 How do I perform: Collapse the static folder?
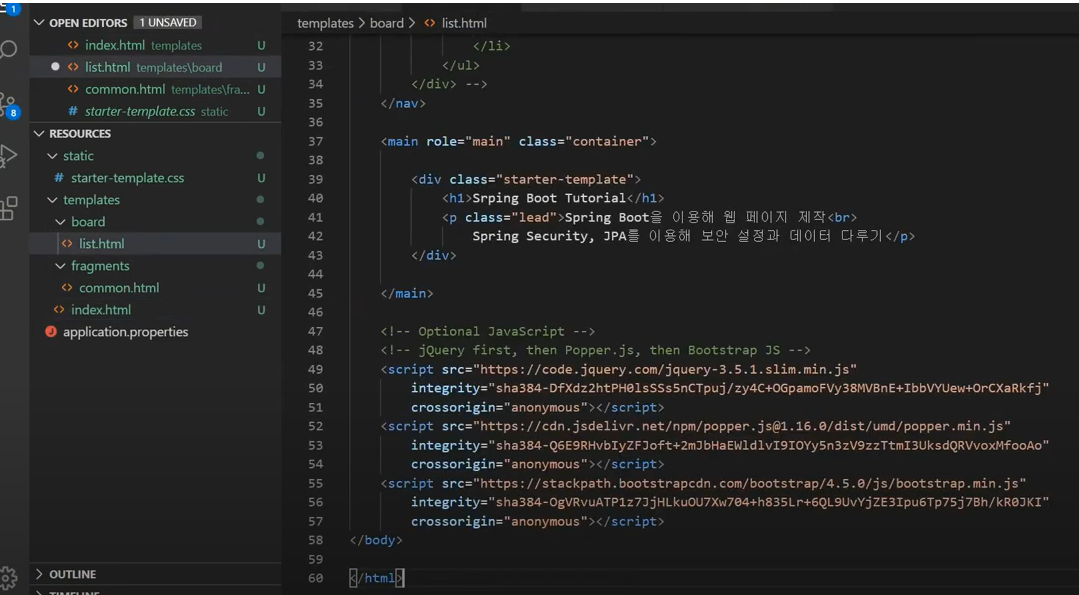coord(52,156)
